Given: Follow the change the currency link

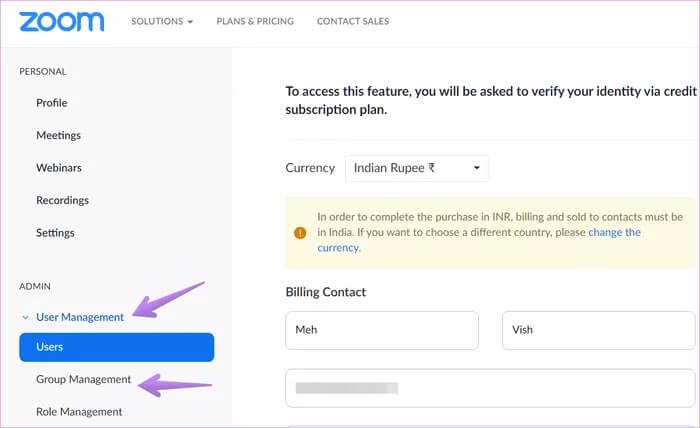Looking at the screenshot, I should tap(614, 232).
